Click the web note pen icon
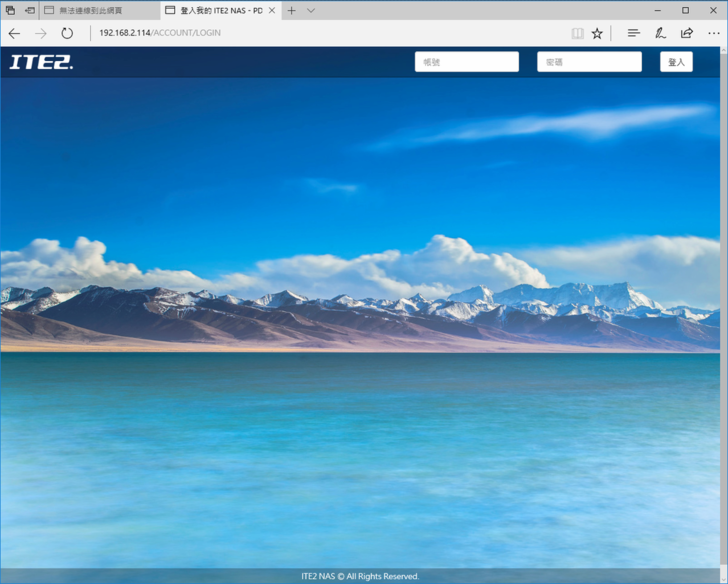This screenshot has height=584, width=728. point(660,33)
